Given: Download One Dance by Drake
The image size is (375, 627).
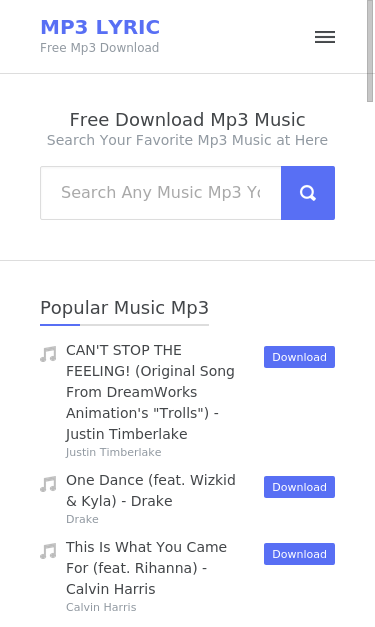Looking at the screenshot, I should click(299, 487).
